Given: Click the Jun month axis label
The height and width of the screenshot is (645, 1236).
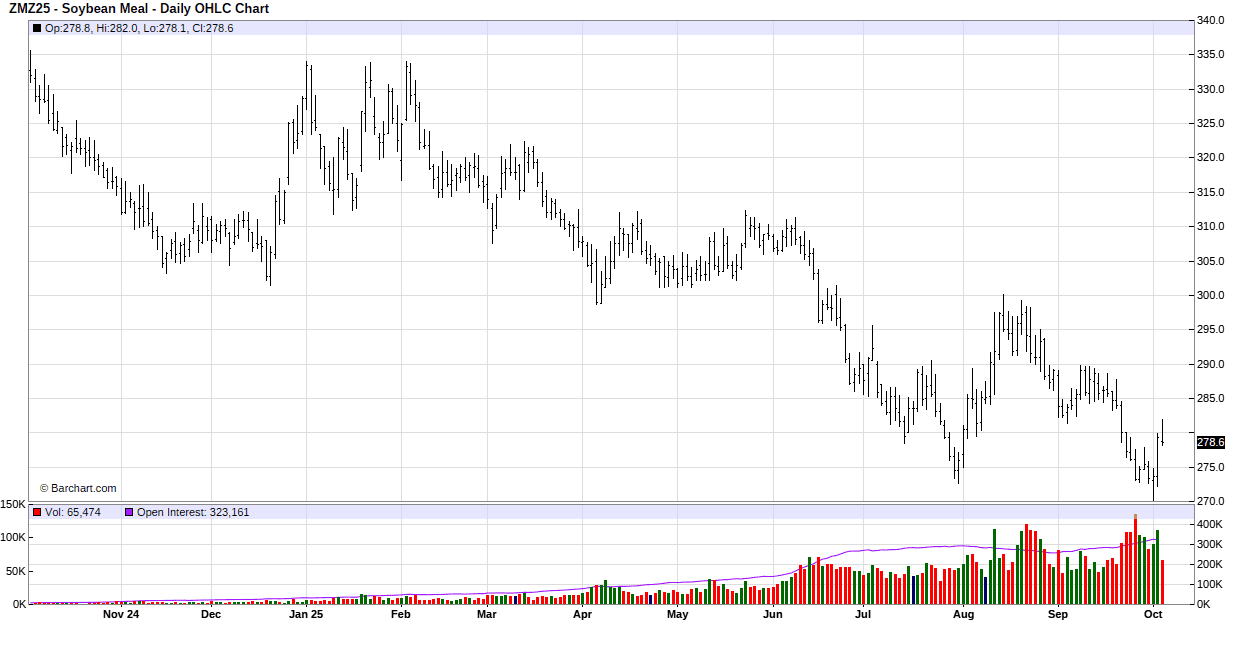Looking at the screenshot, I should point(772,615).
